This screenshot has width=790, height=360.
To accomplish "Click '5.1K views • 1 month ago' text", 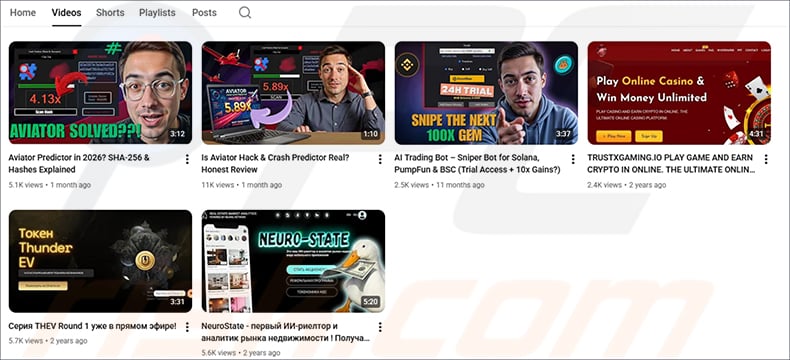I will point(49,185).
